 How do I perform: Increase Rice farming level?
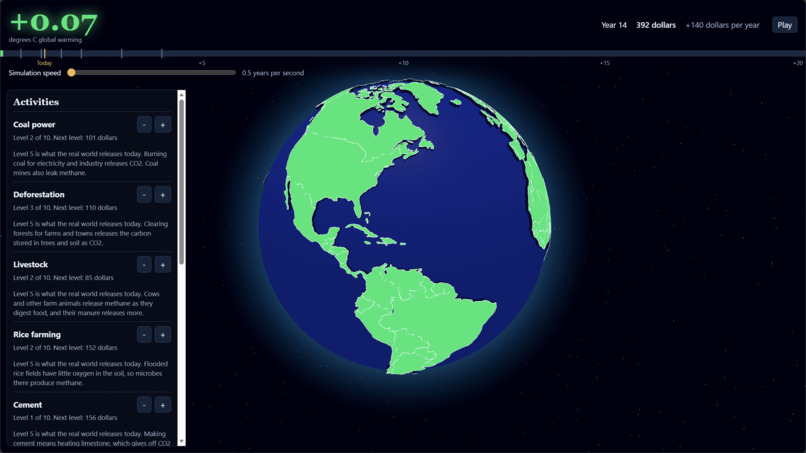[162, 335]
